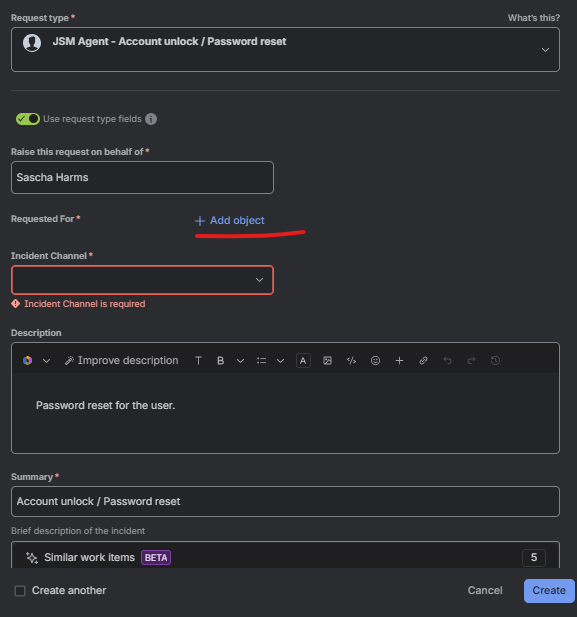
Task: Add a link using the link icon
Action: 423,360
